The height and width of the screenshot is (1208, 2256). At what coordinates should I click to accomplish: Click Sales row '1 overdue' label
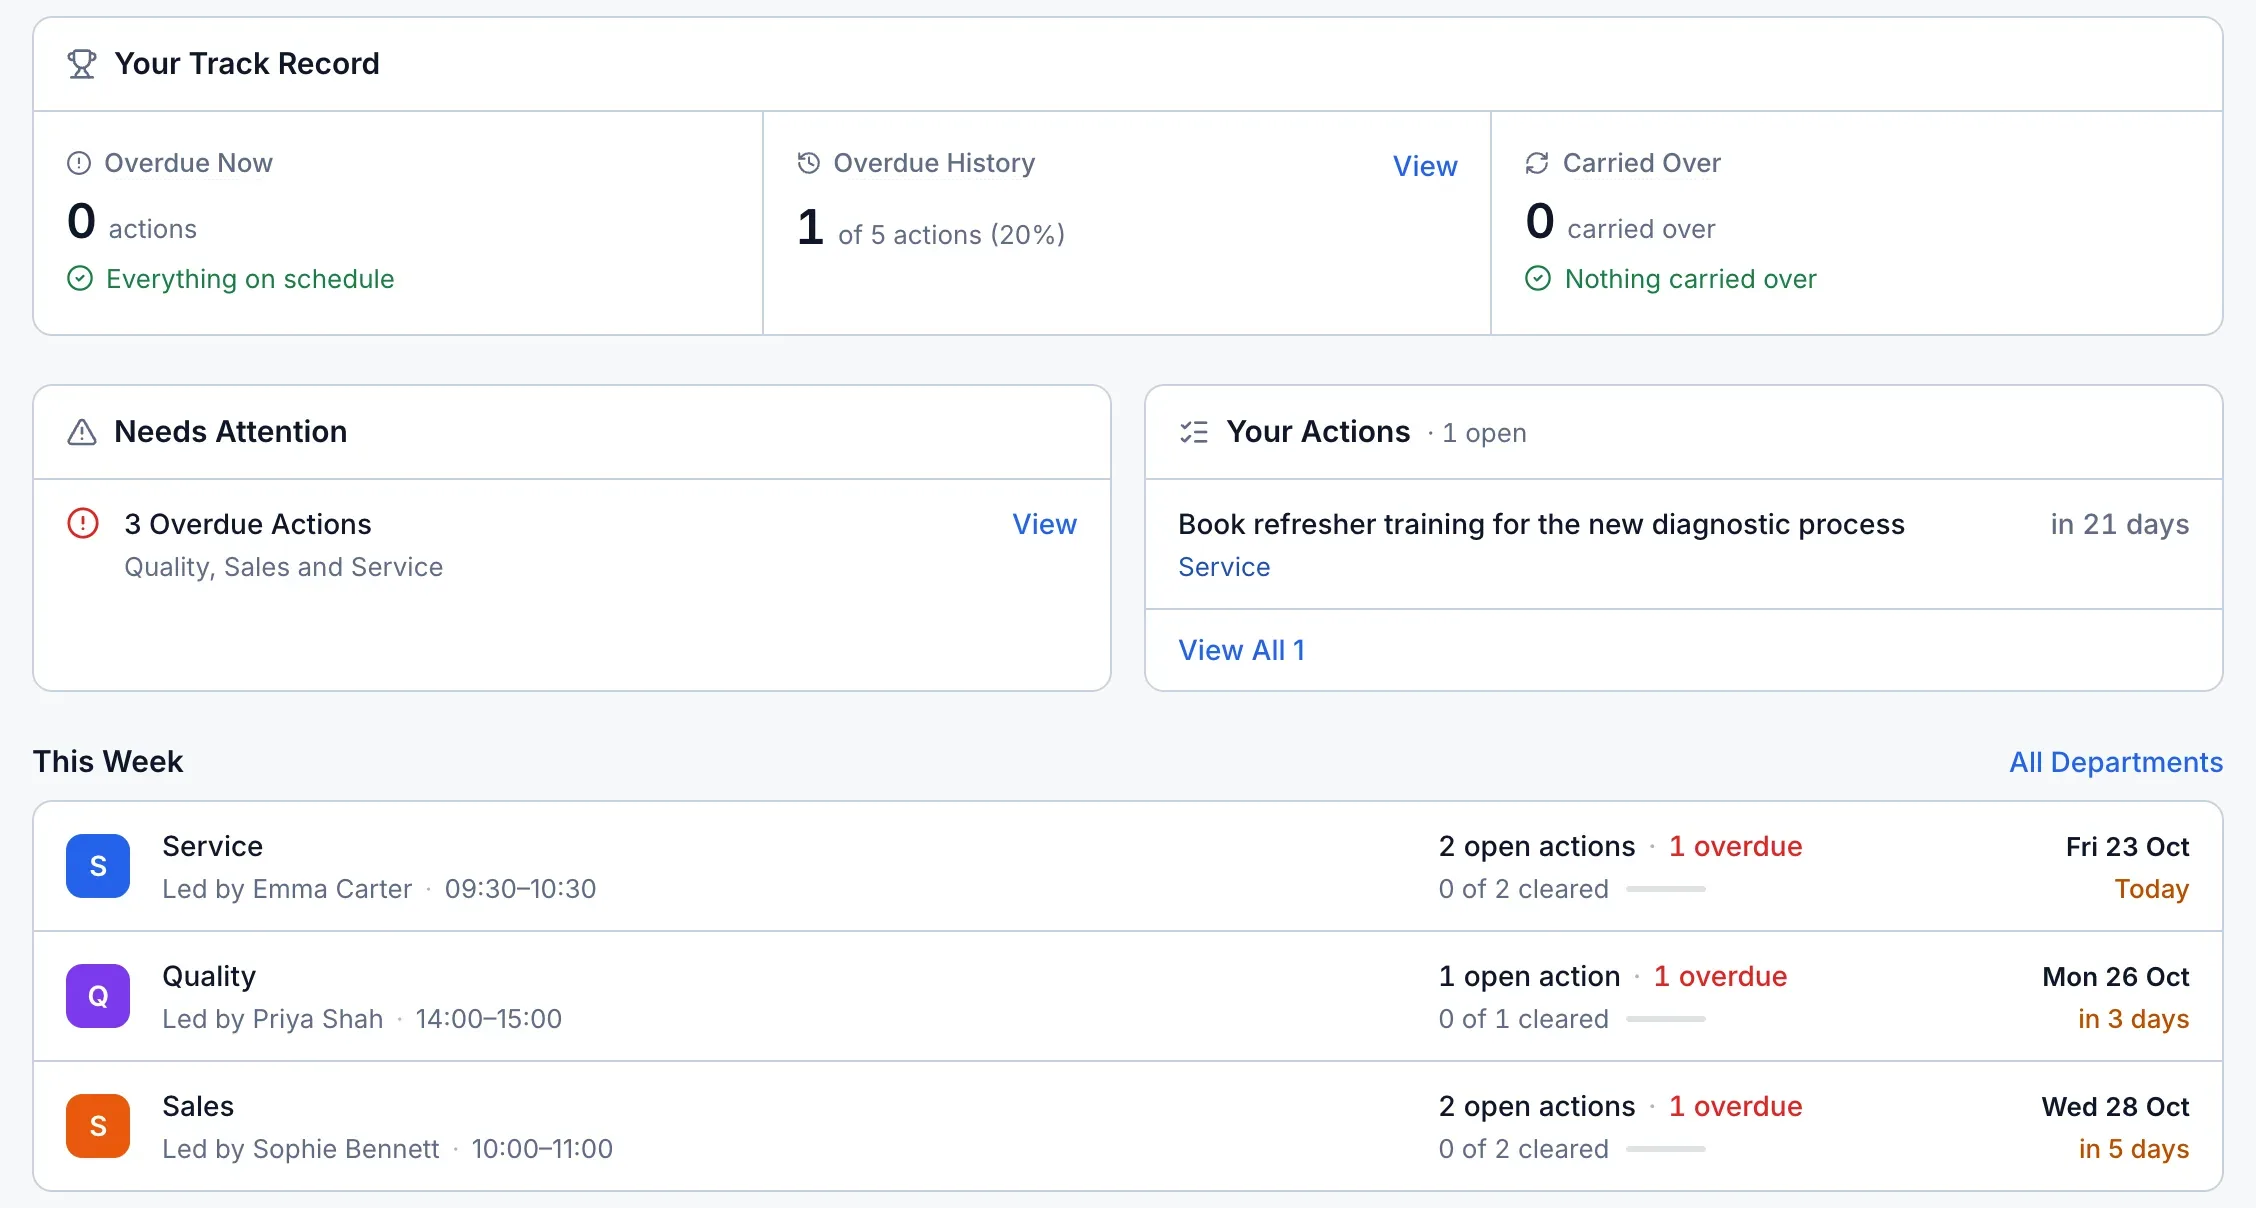[1735, 1106]
